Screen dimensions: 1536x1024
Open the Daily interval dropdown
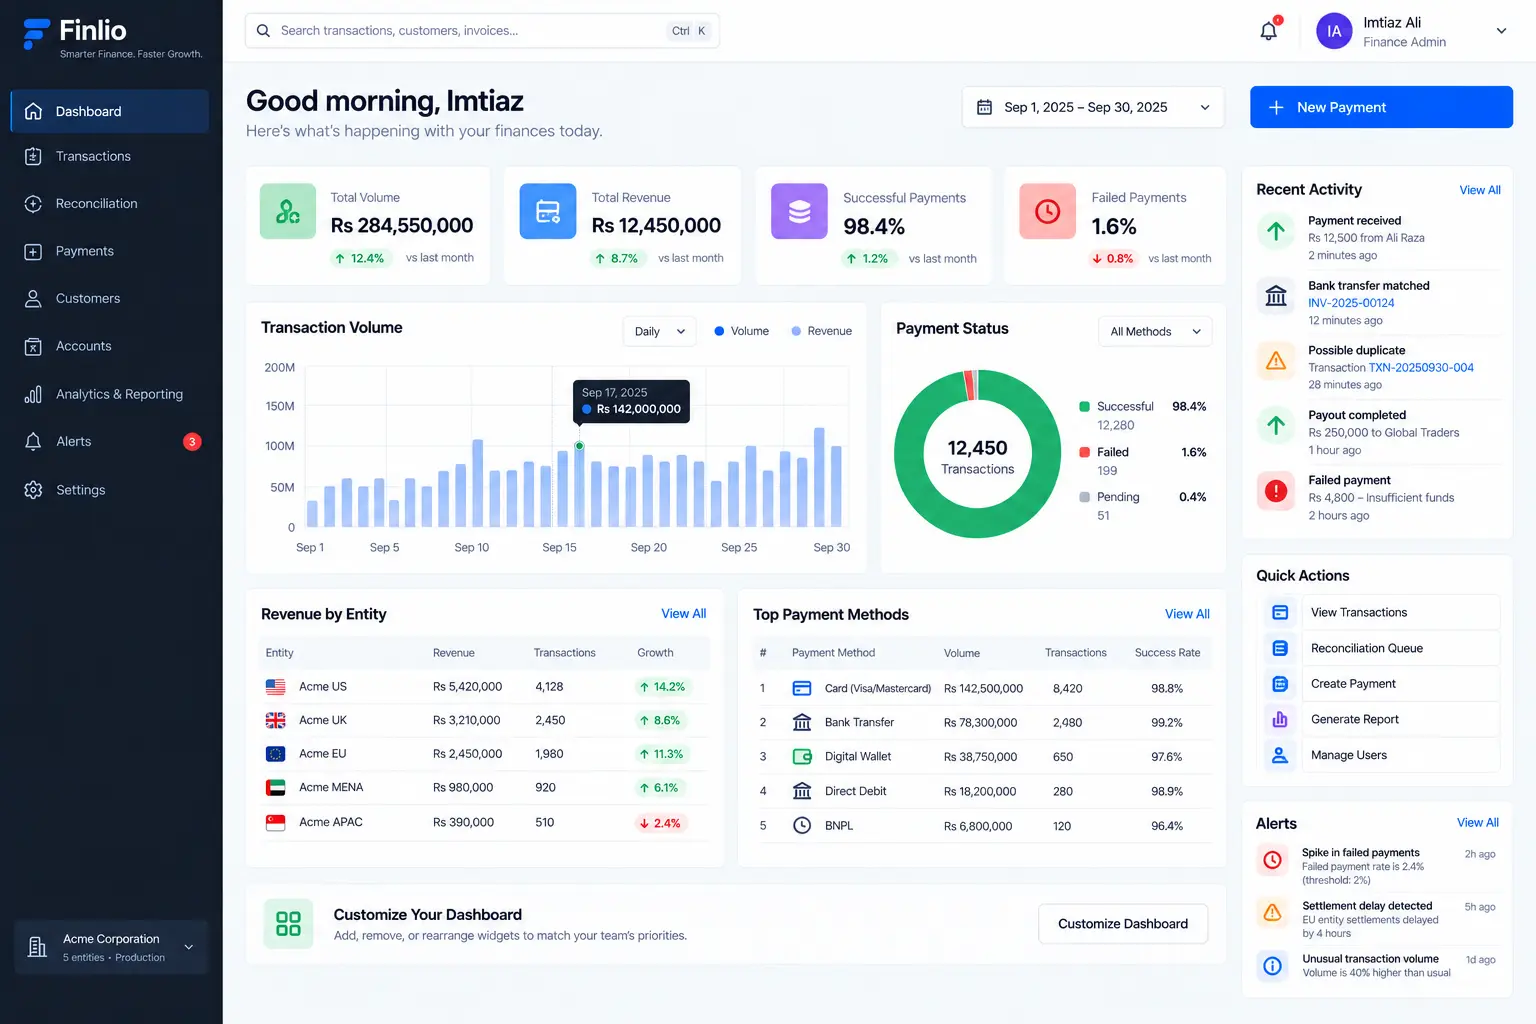659,331
